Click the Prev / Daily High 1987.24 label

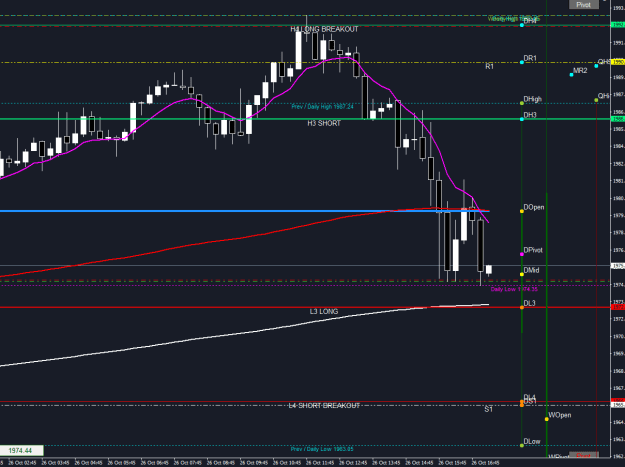322,106
